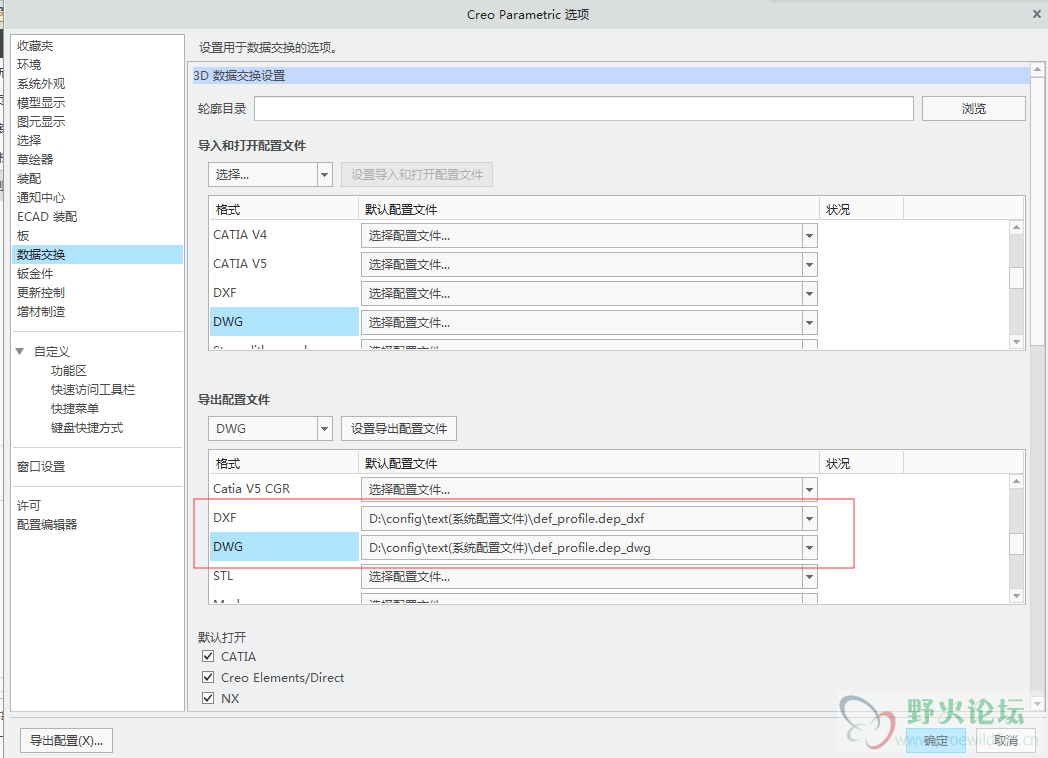Open the 配置编辑器
Image resolution: width=1048 pixels, height=758 pixels.
[47, 524]
